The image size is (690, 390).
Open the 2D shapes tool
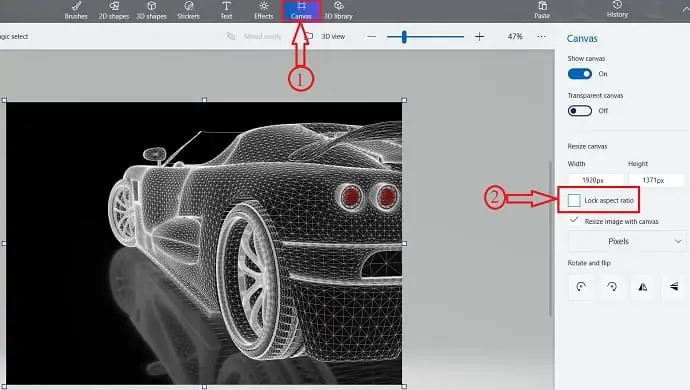click(114, 11)
